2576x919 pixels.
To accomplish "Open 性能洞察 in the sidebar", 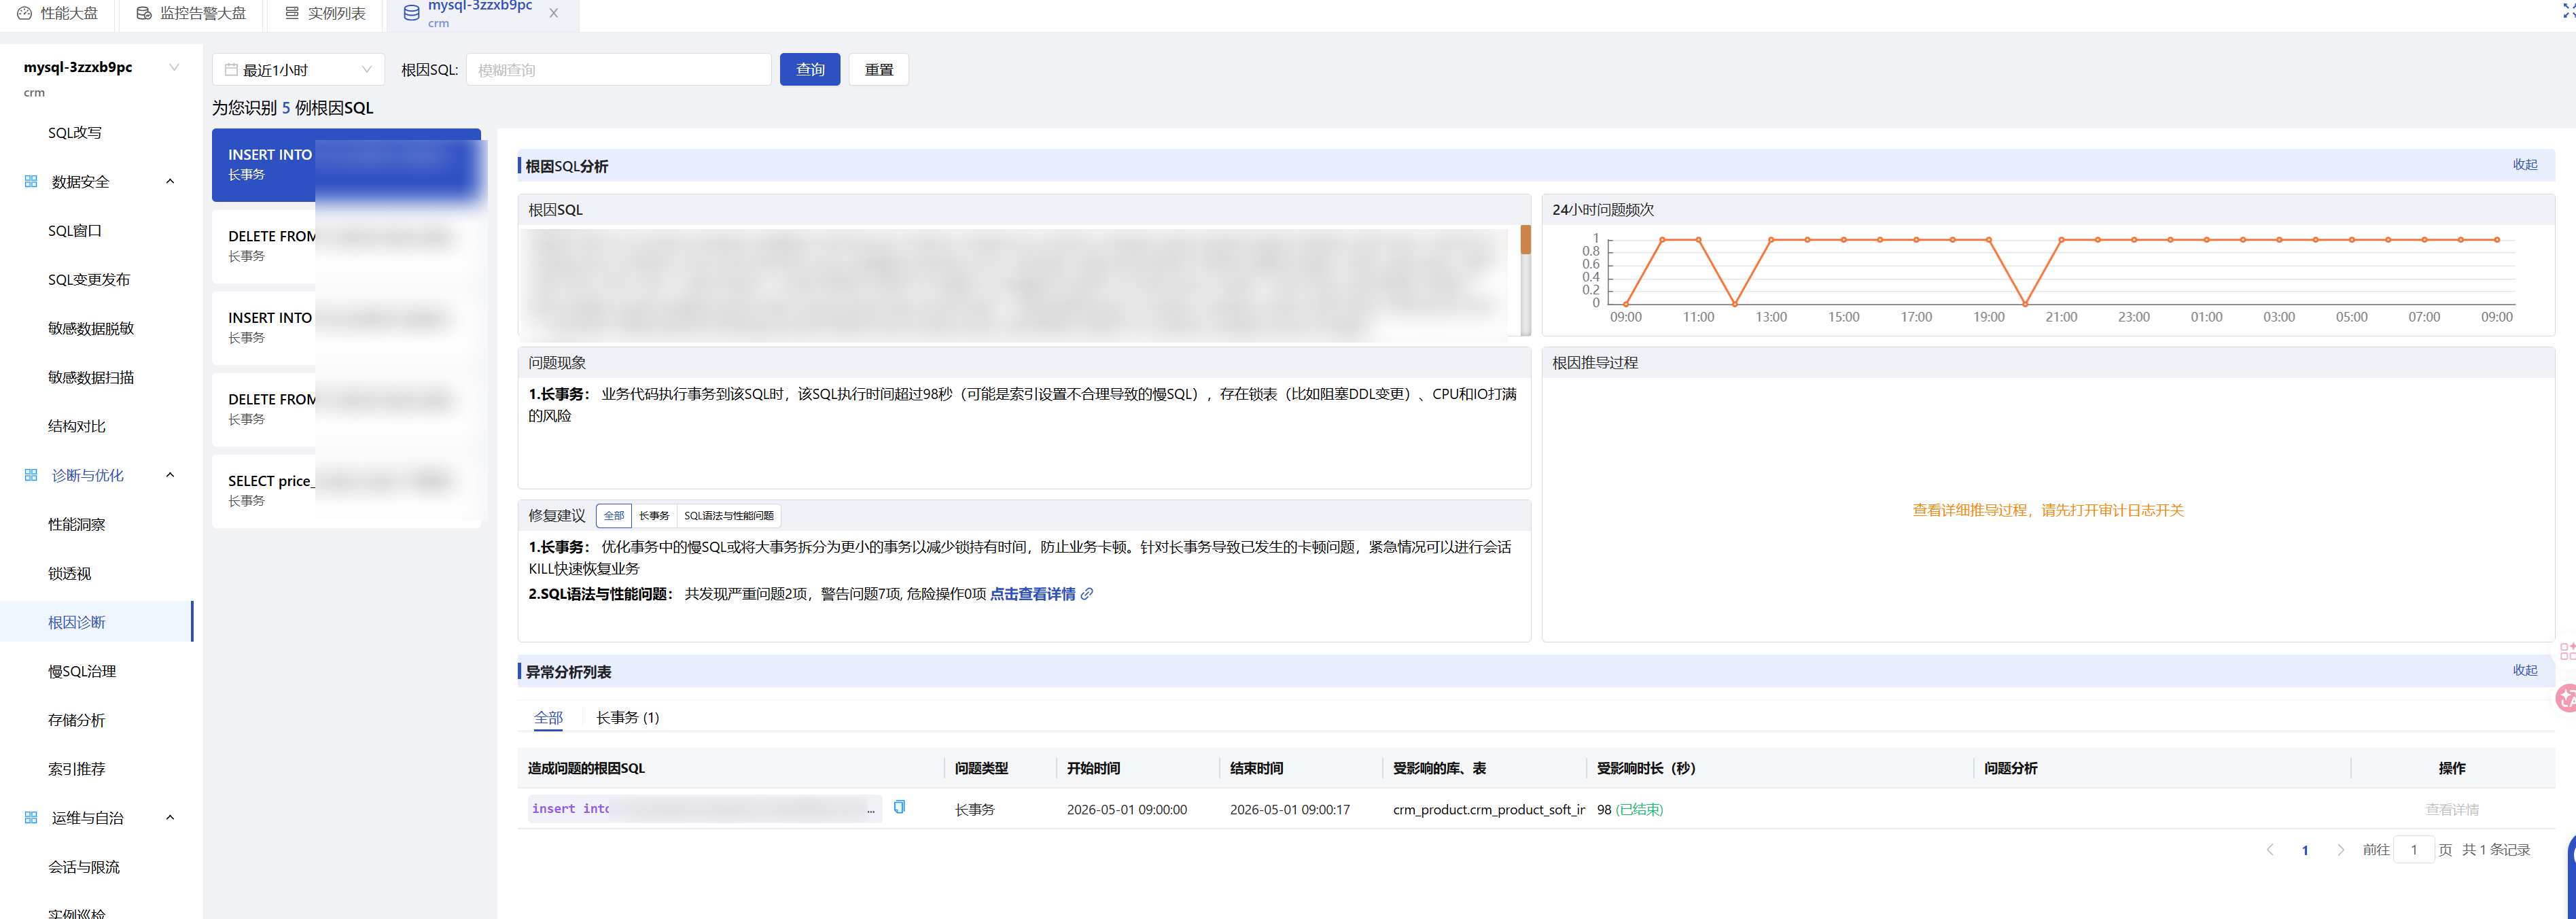I will tap(77, 524).
